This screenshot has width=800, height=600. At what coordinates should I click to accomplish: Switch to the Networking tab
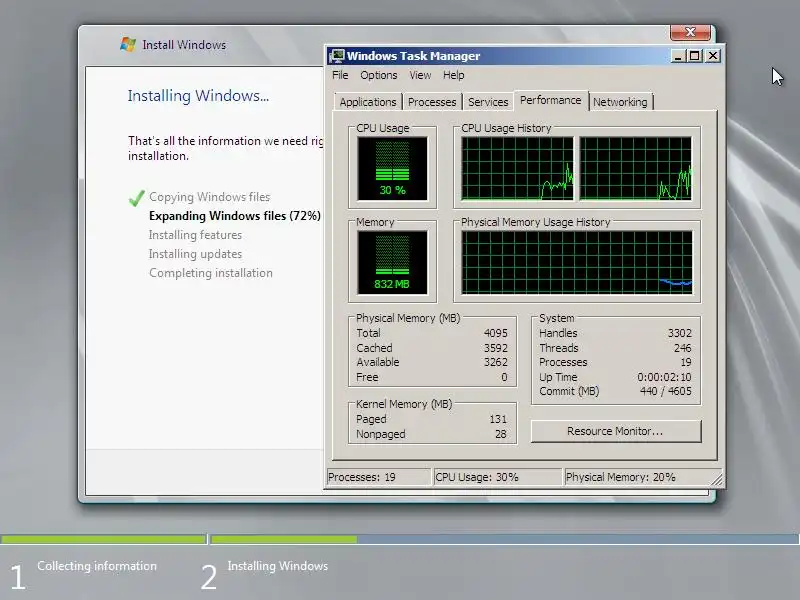pyautogui.click(x=620, y=102)
